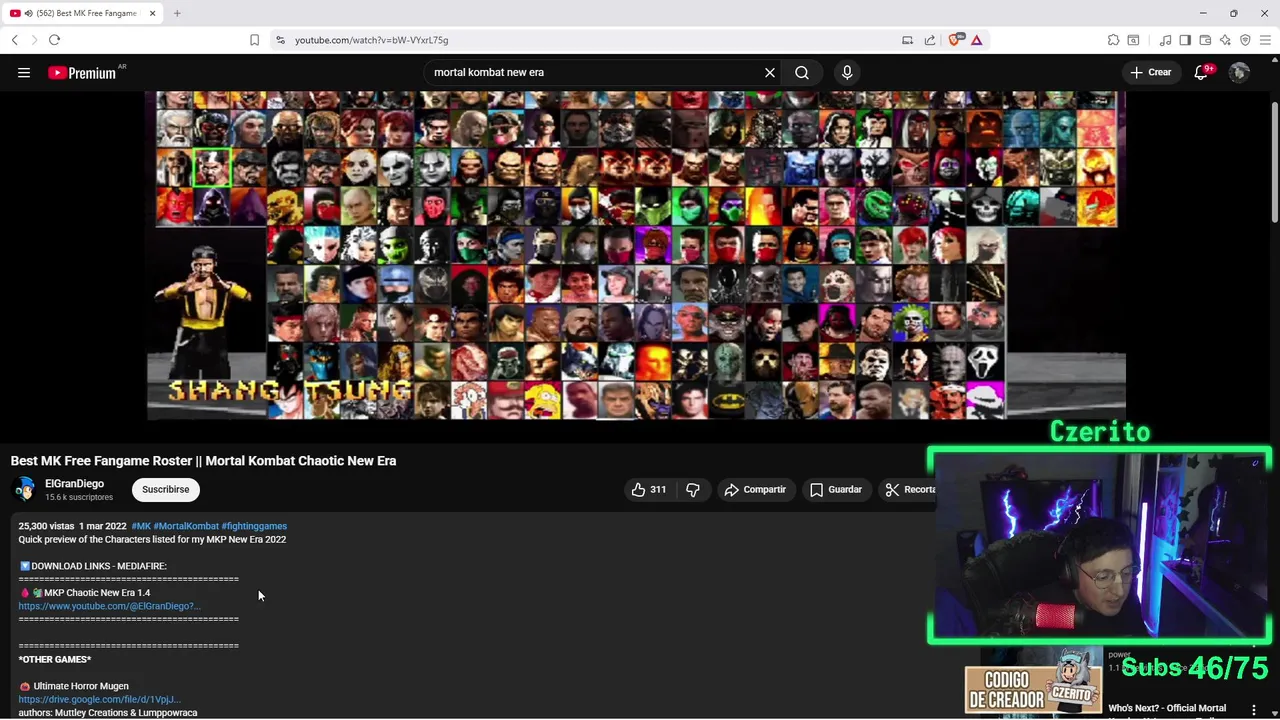This screenshot has height=720, width=1280.
Task: Click the MKP Chaotic New Era 1.4 text
Action: [x=97, y=593]
